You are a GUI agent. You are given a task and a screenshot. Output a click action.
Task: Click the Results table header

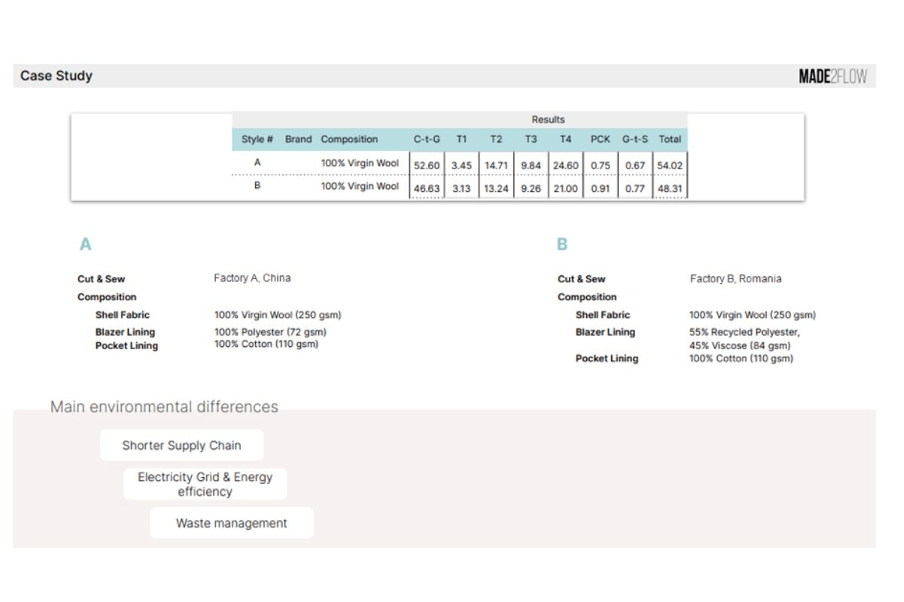pyautogui.click(x=547, y=120)
